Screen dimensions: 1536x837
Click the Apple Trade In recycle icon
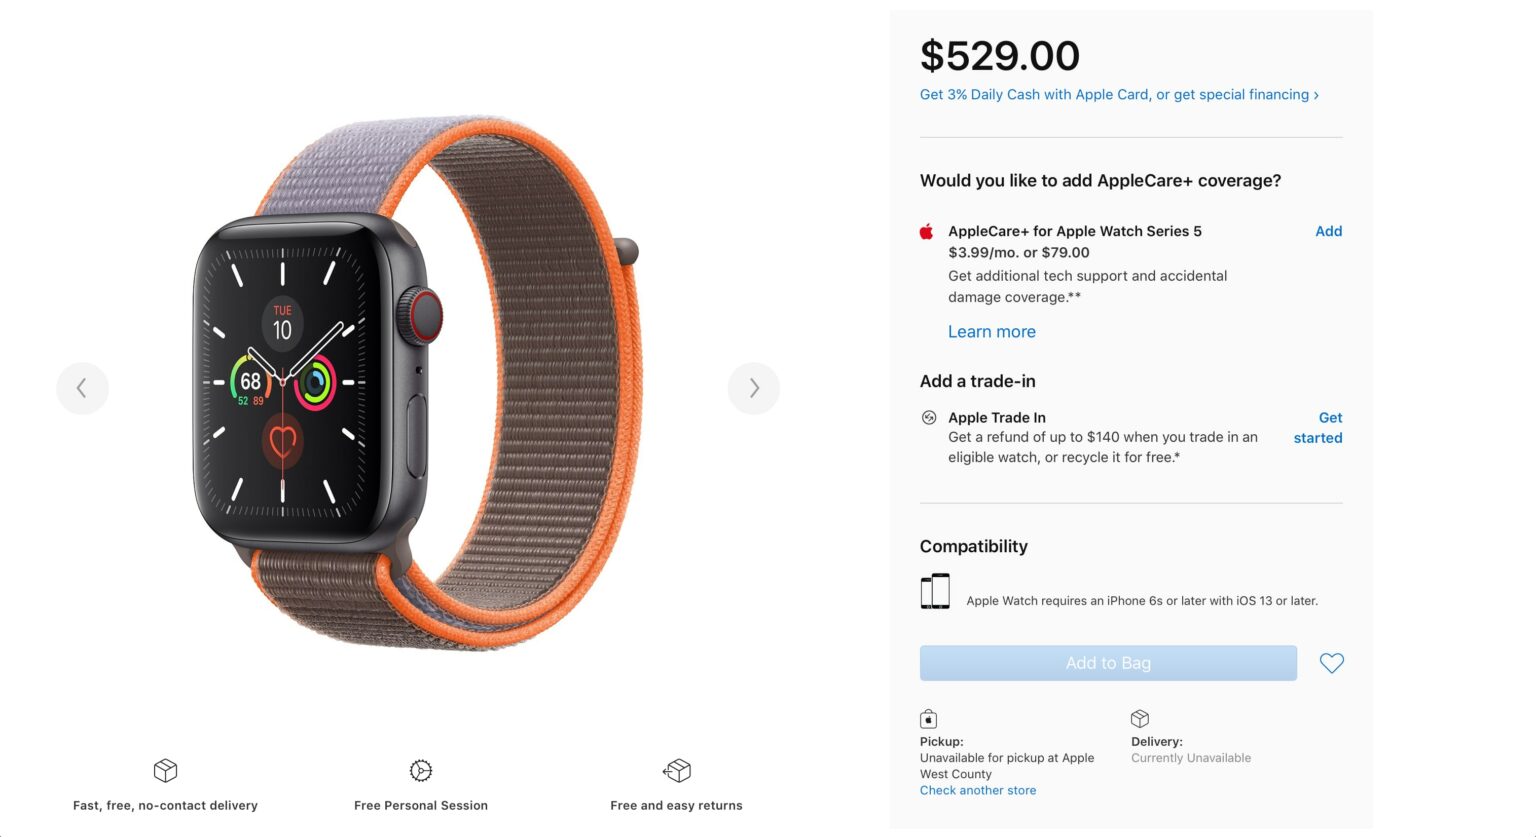point(929,418)
